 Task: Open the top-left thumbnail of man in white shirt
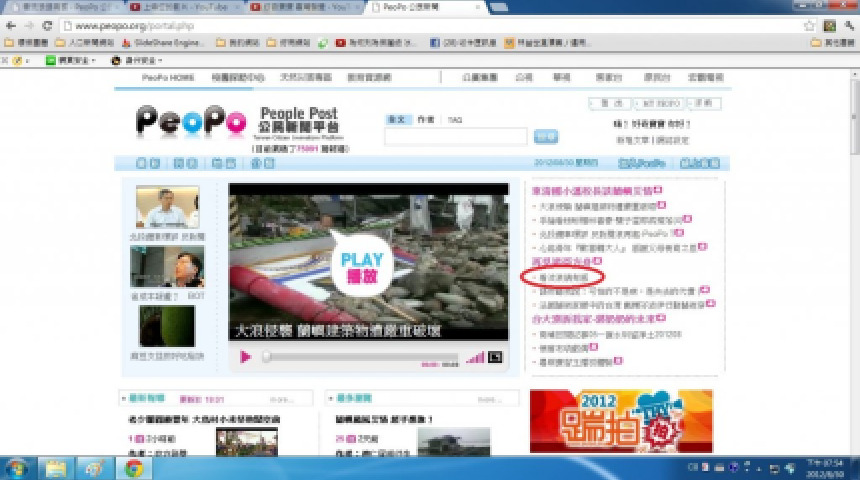[167, 208]
